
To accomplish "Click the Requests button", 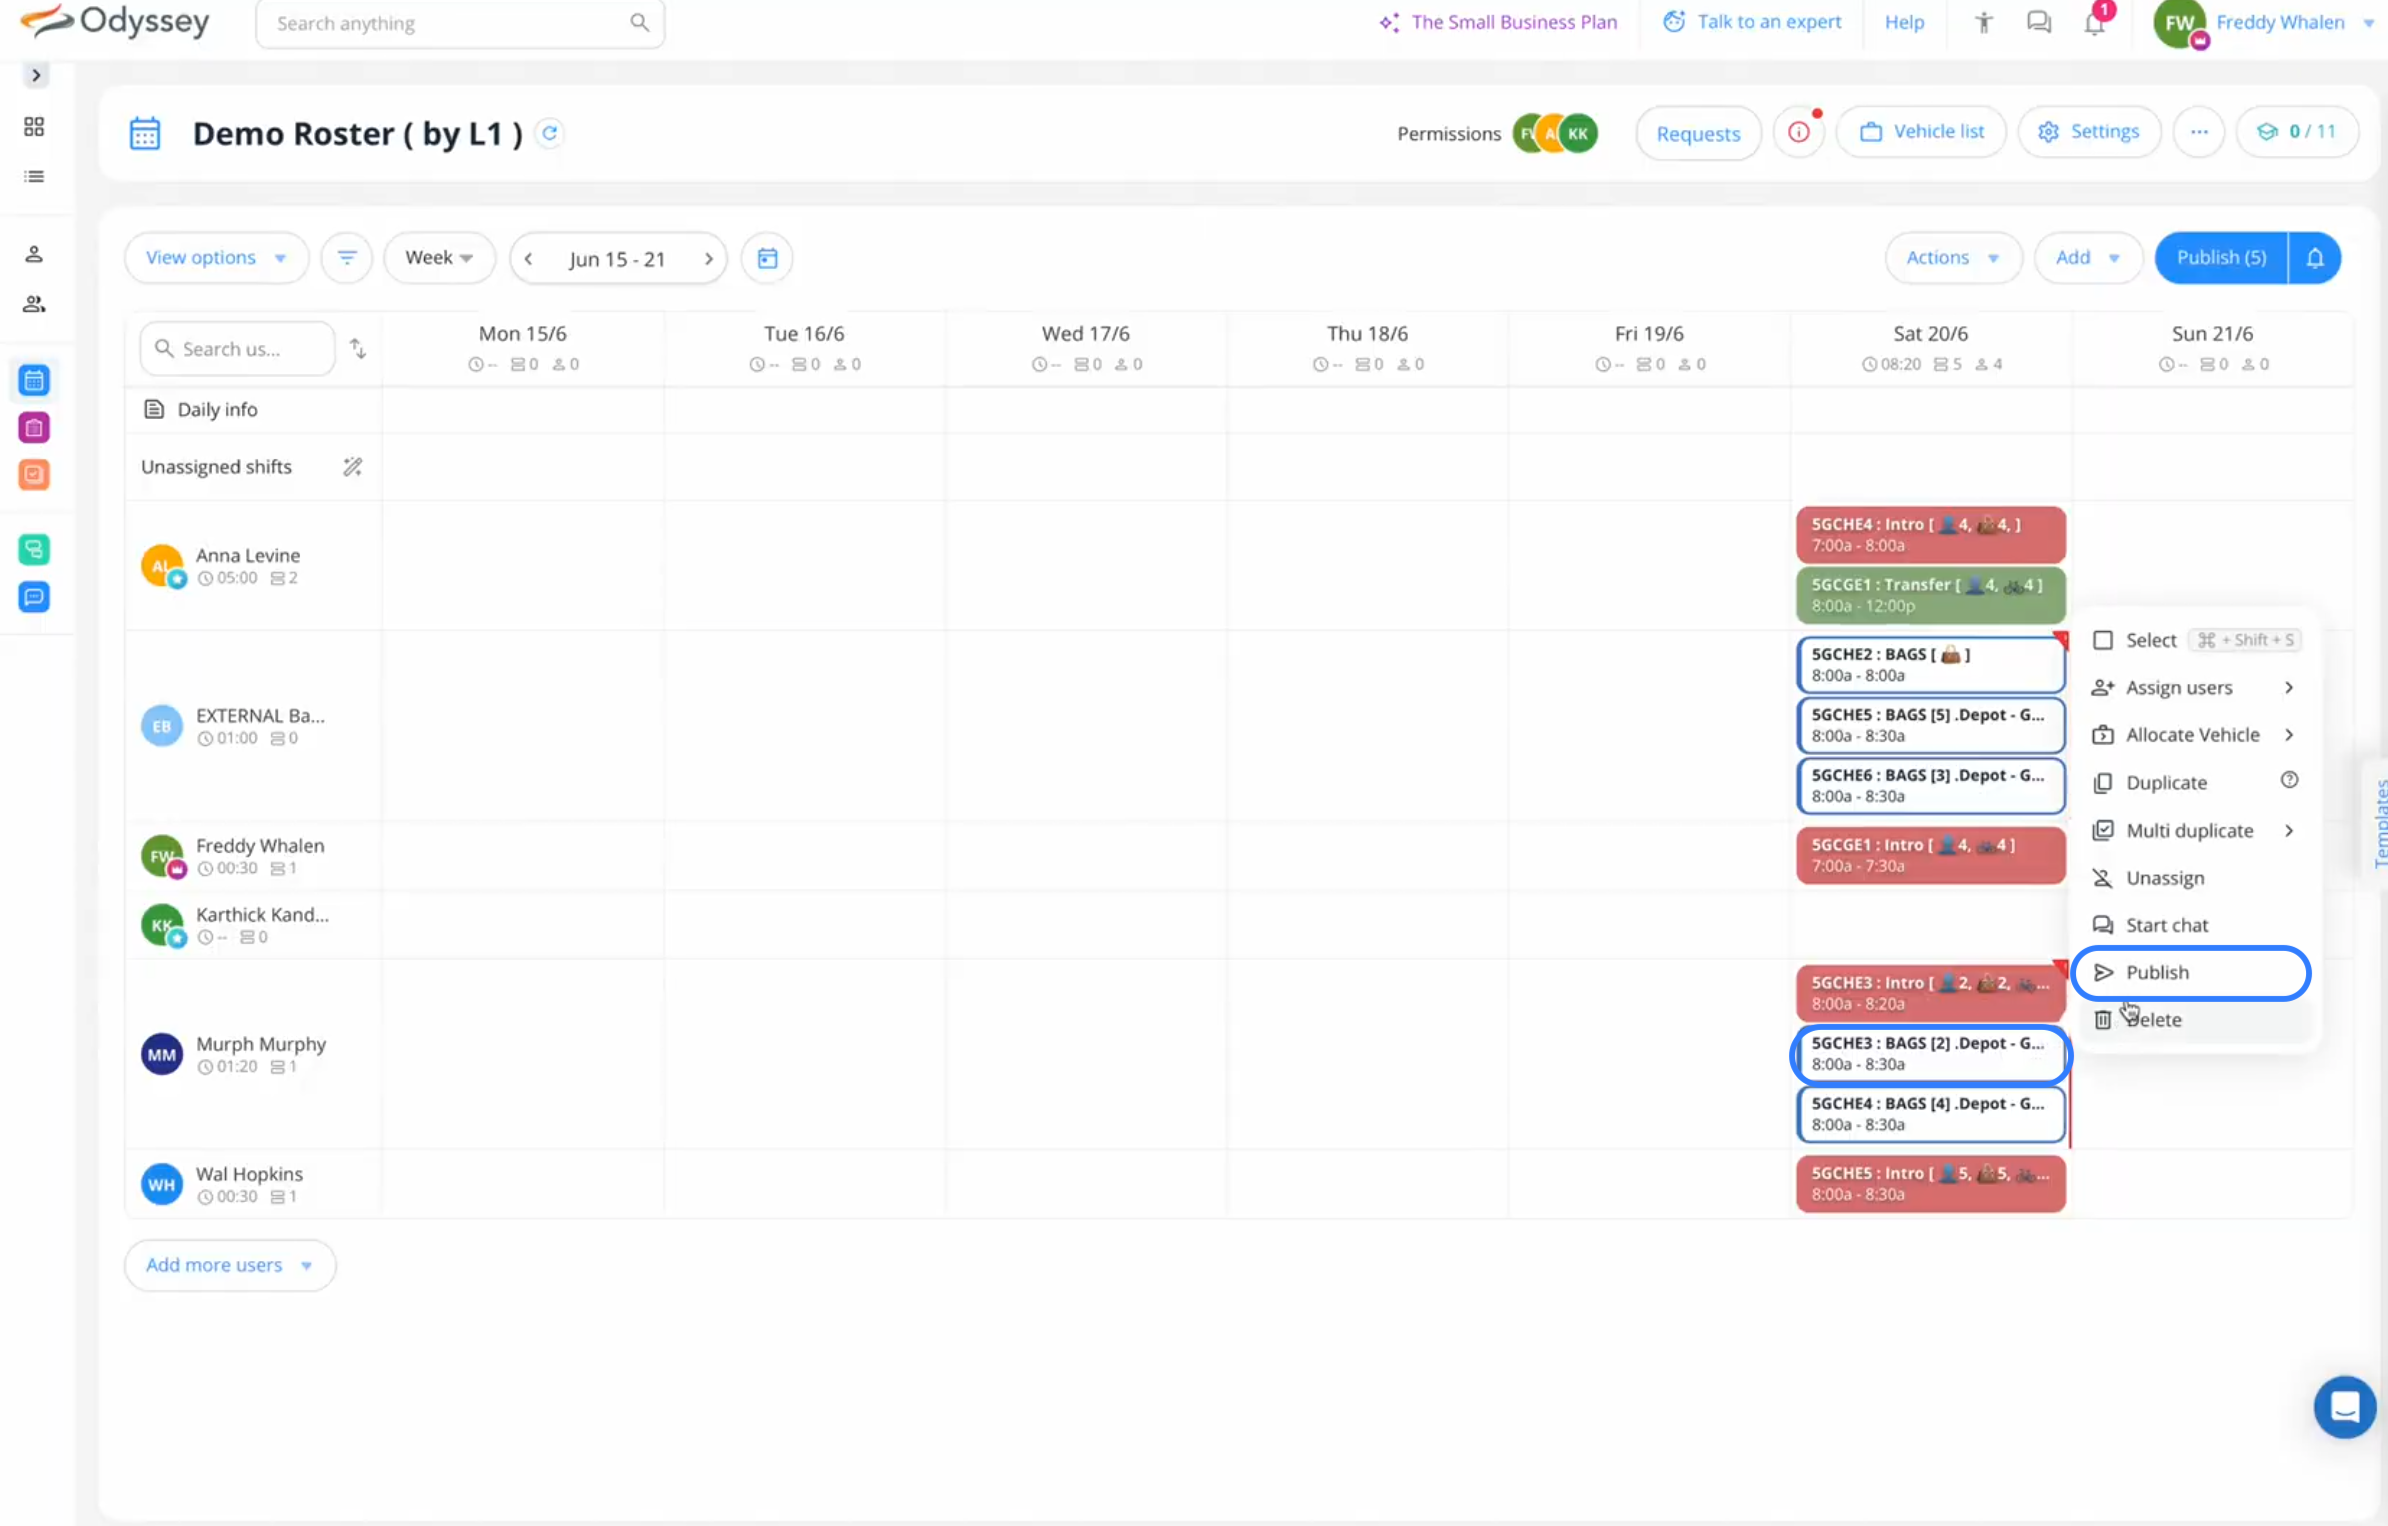I will [x=1698, y=133].
